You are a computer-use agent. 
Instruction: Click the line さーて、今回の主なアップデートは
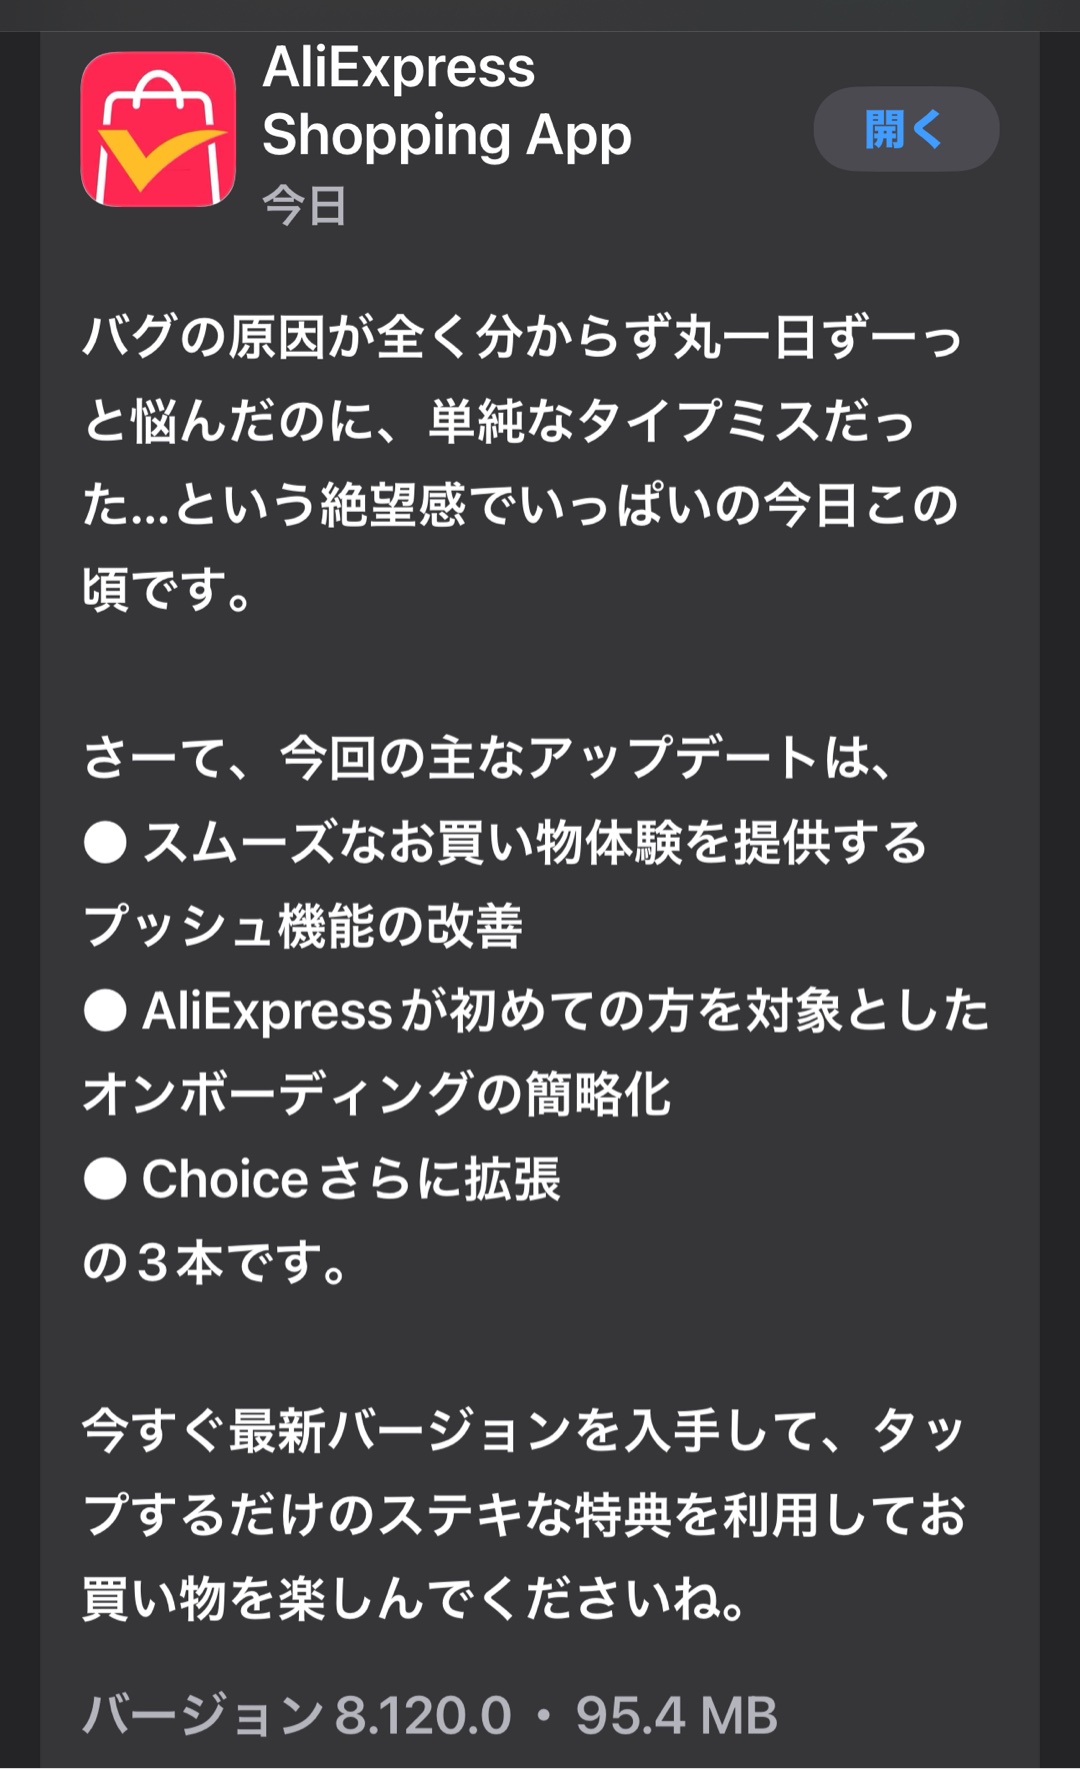486,757
